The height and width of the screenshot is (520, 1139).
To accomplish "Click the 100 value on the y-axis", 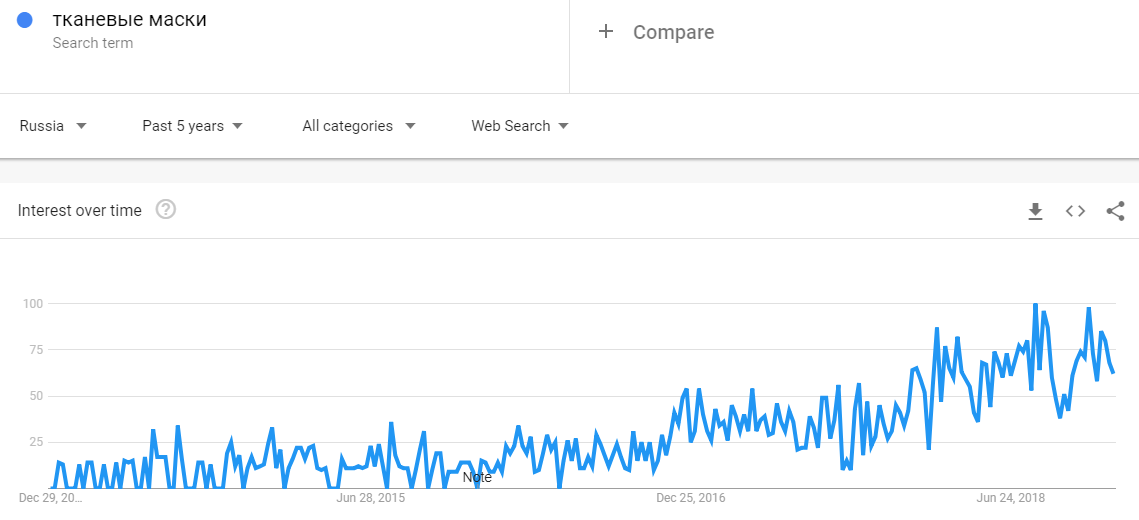I will (x=34, y=303).
